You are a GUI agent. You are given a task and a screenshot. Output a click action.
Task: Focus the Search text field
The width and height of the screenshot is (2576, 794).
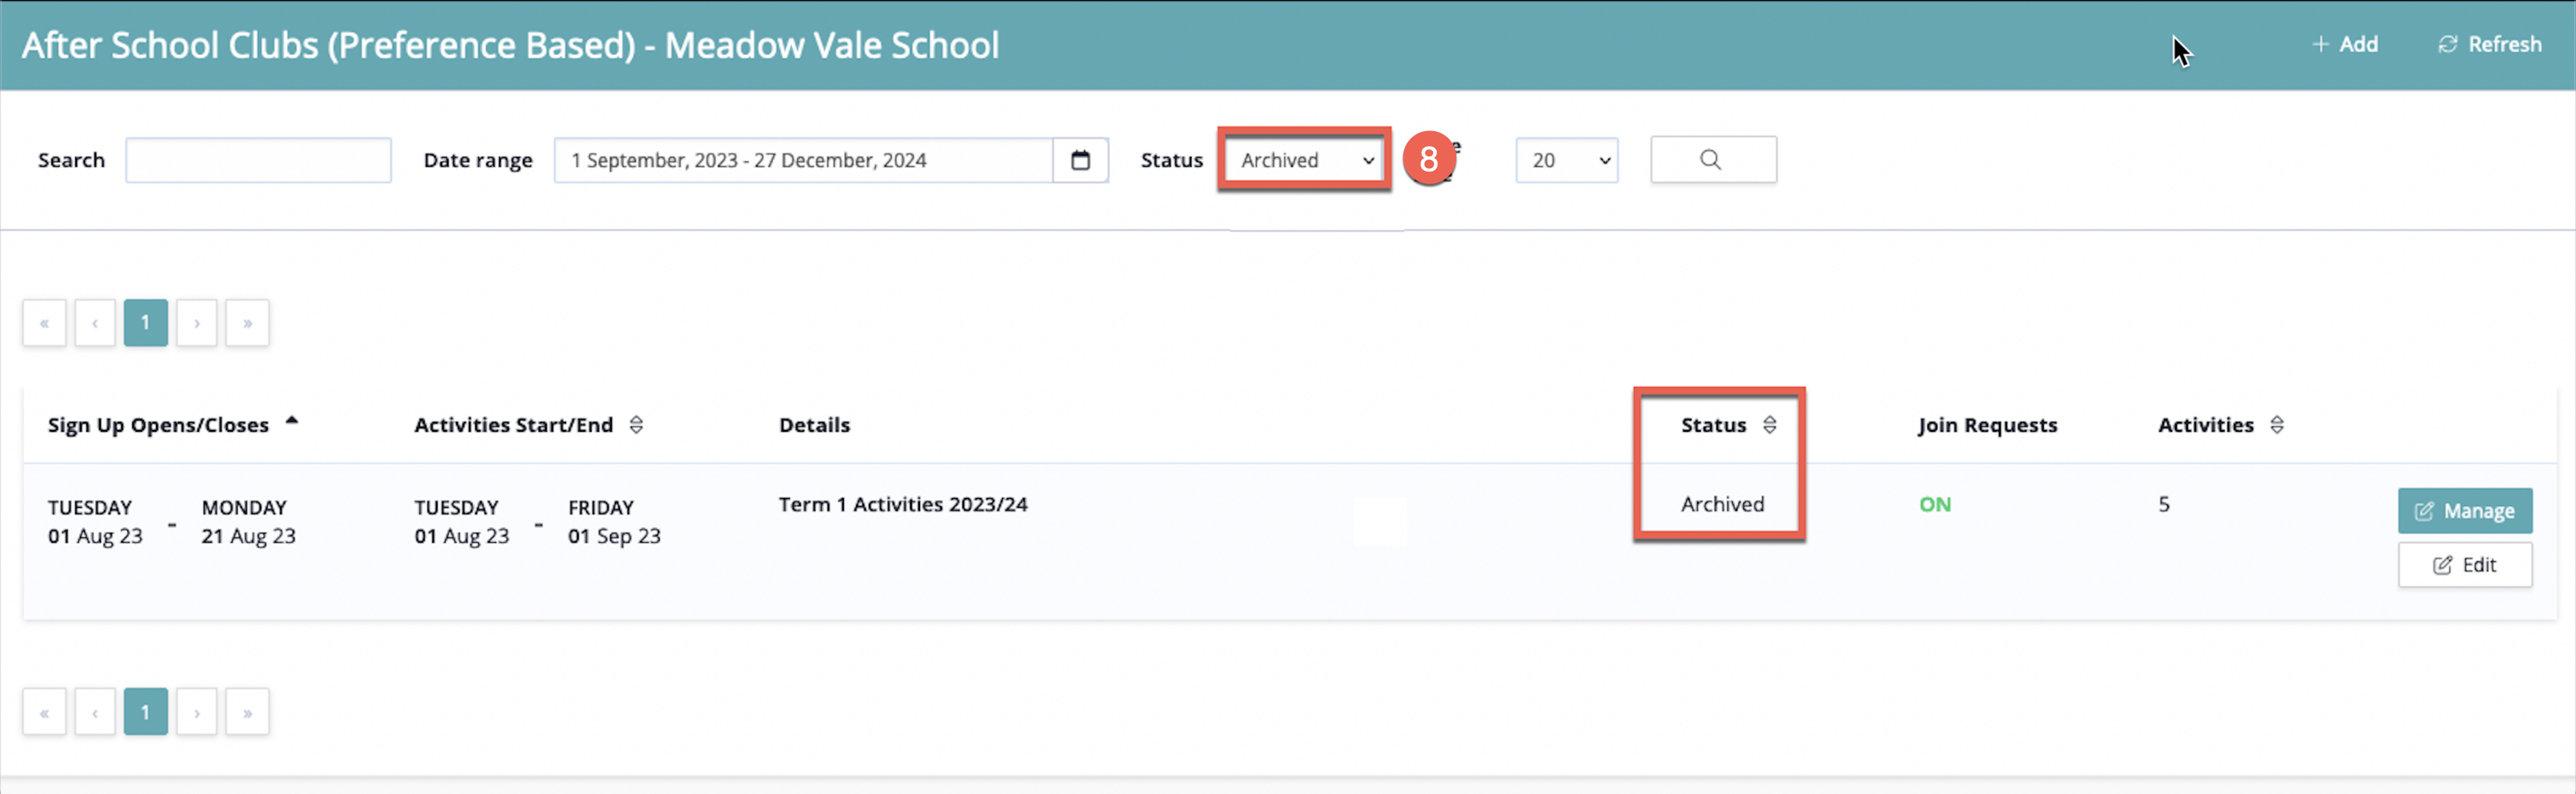click(x=258, y=160)
